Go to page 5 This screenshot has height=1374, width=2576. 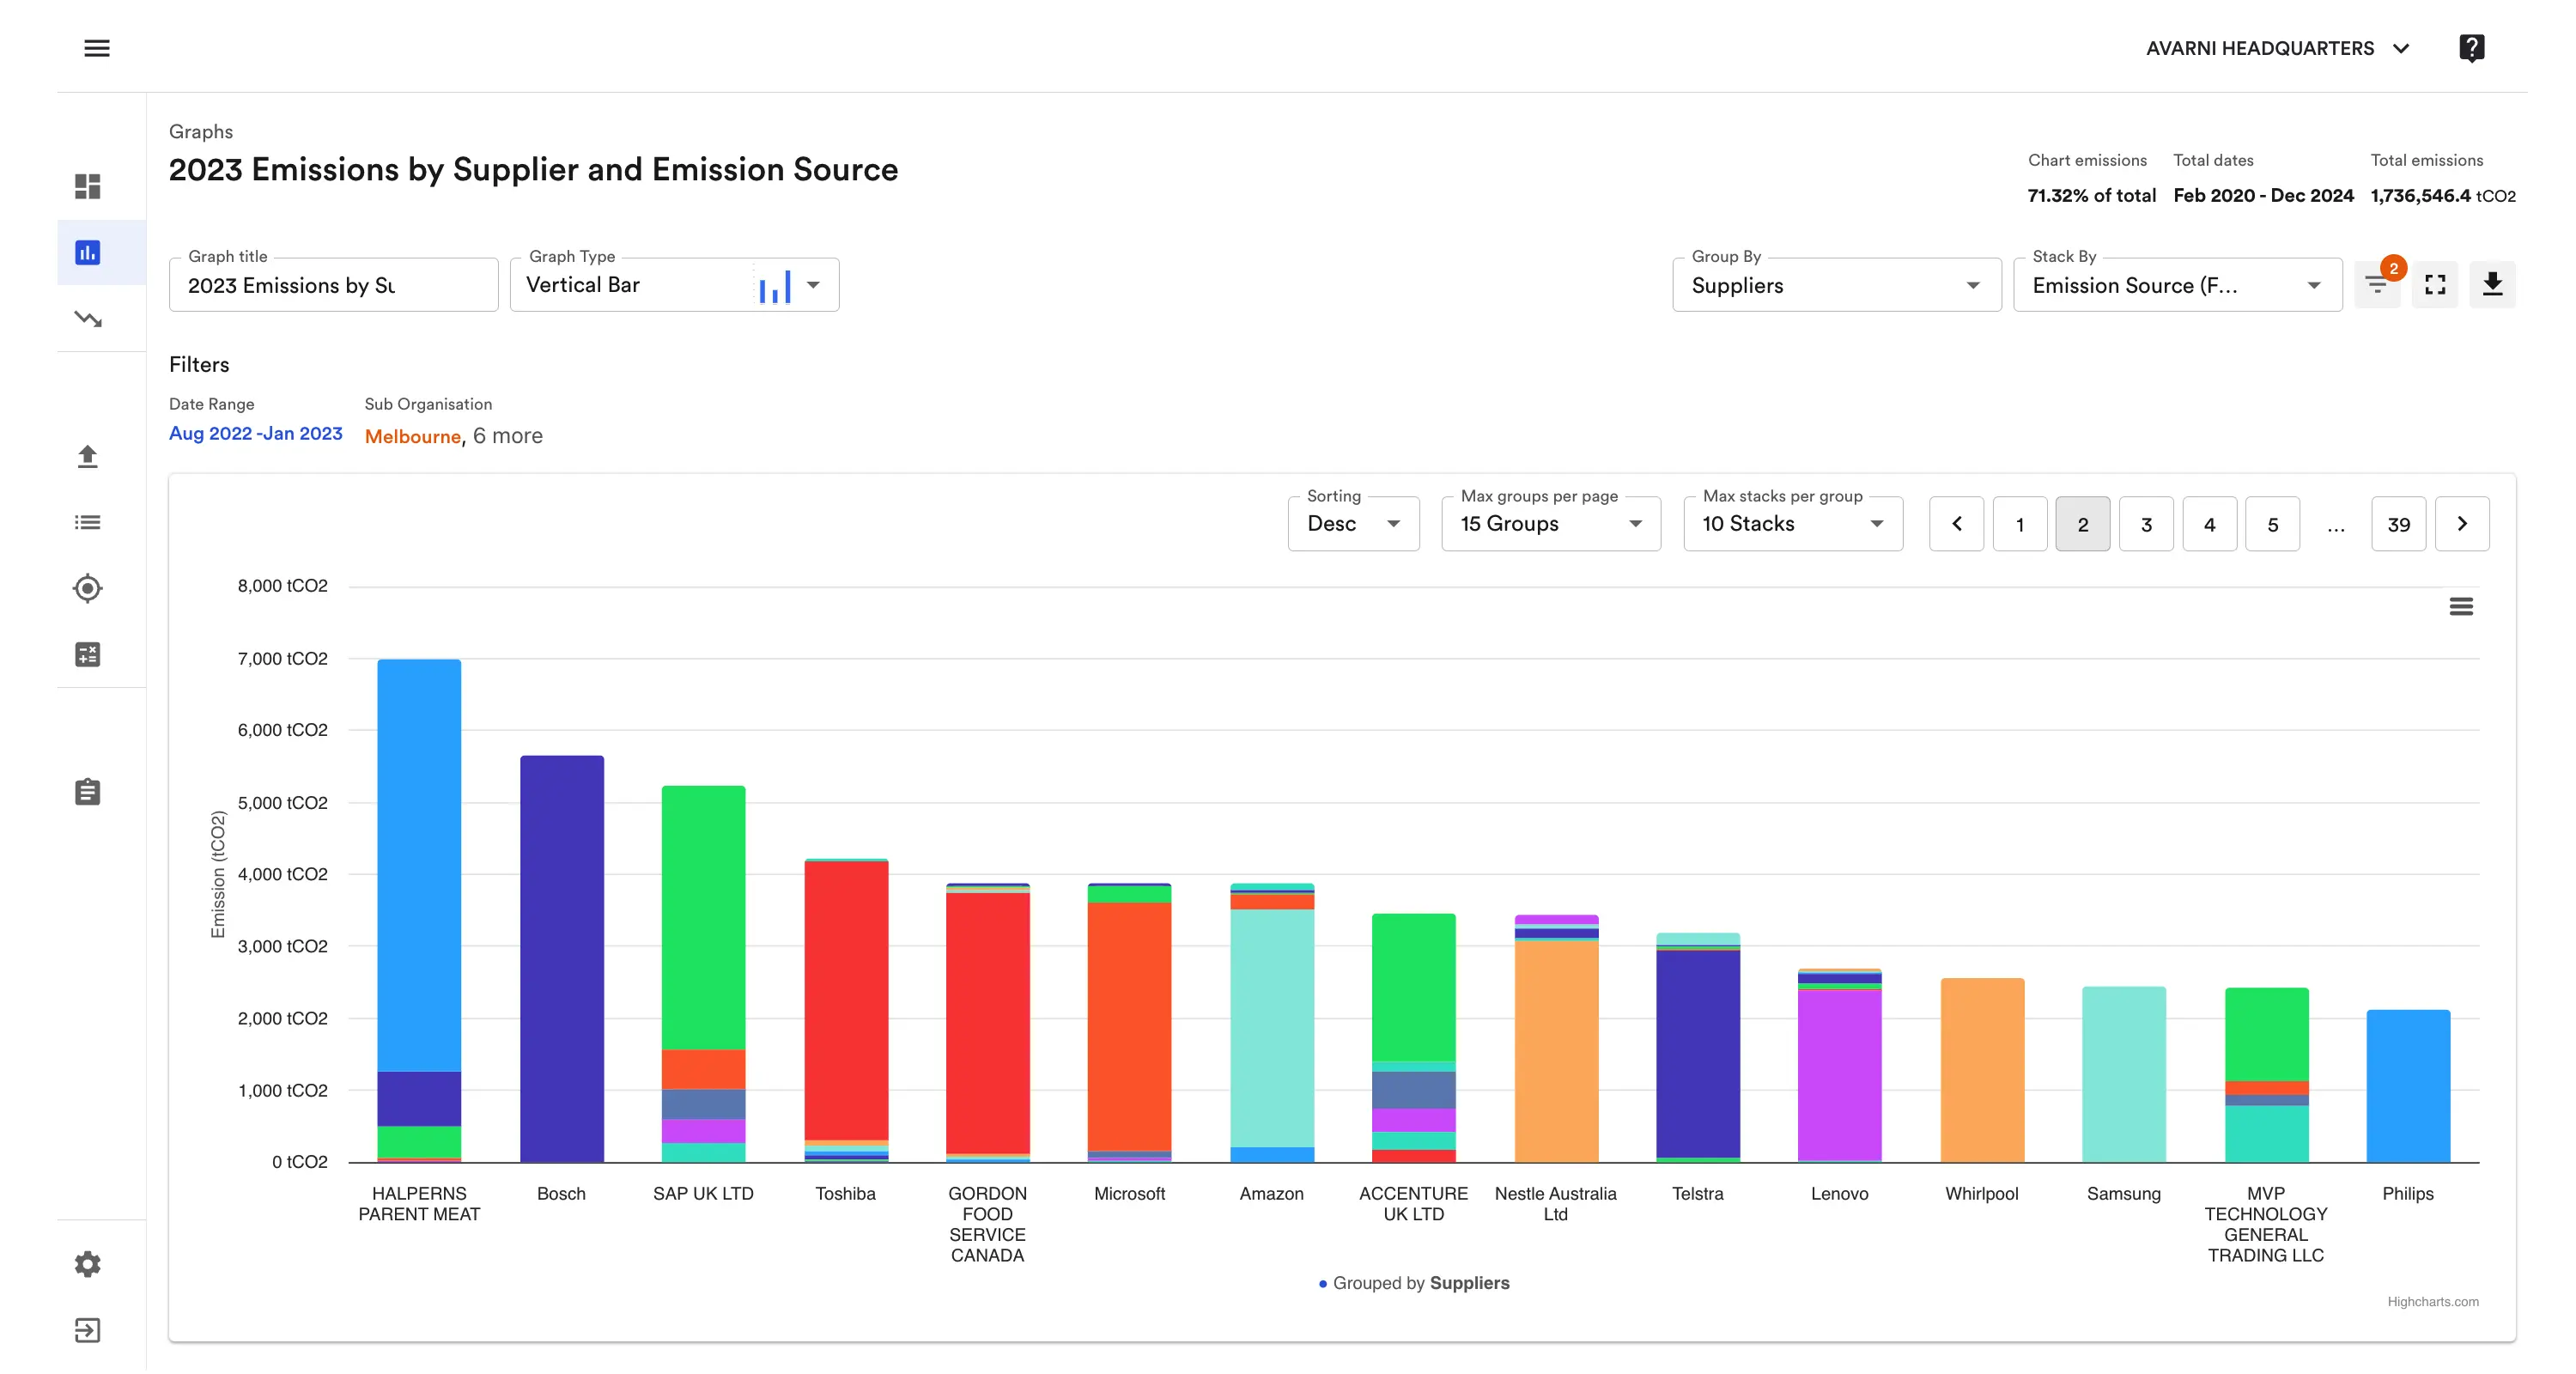click(x=2272, y=524)
